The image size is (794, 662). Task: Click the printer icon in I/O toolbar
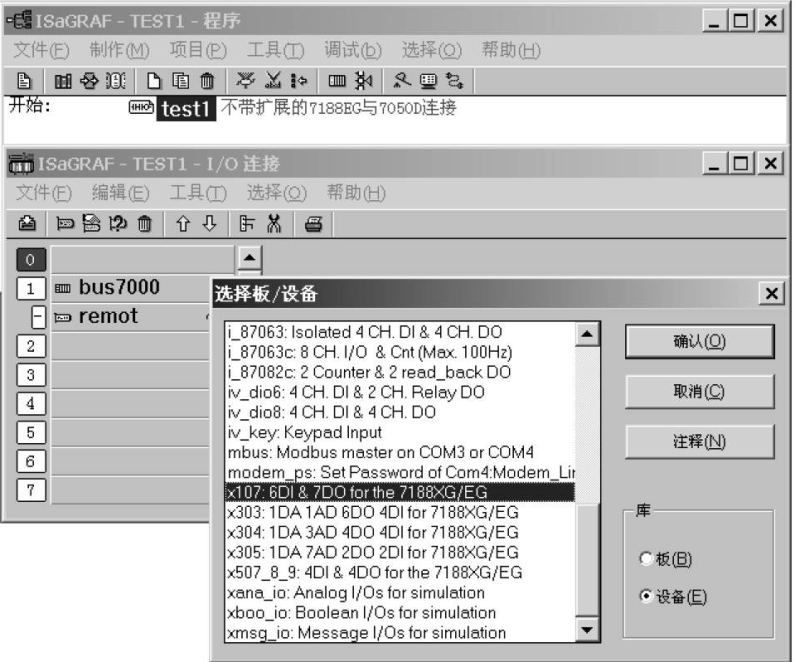click(313, 223)
